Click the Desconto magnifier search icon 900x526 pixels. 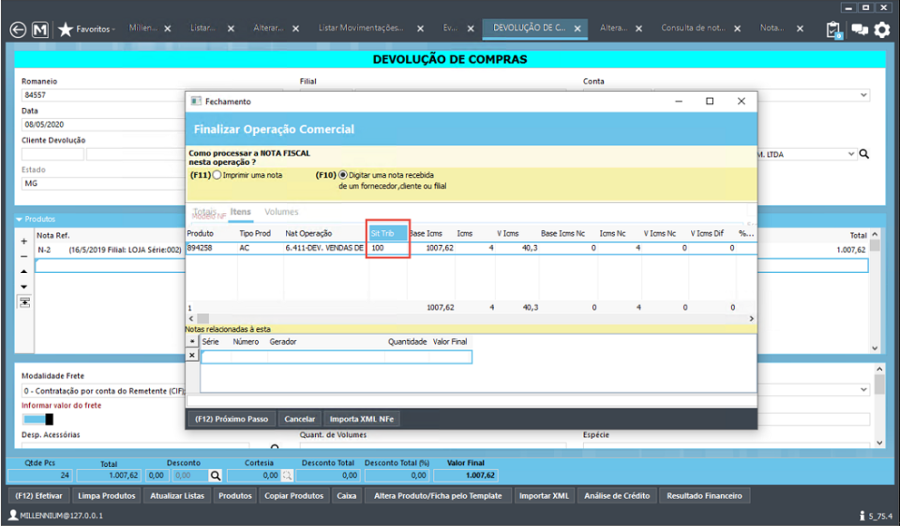(x=217, y=477)
